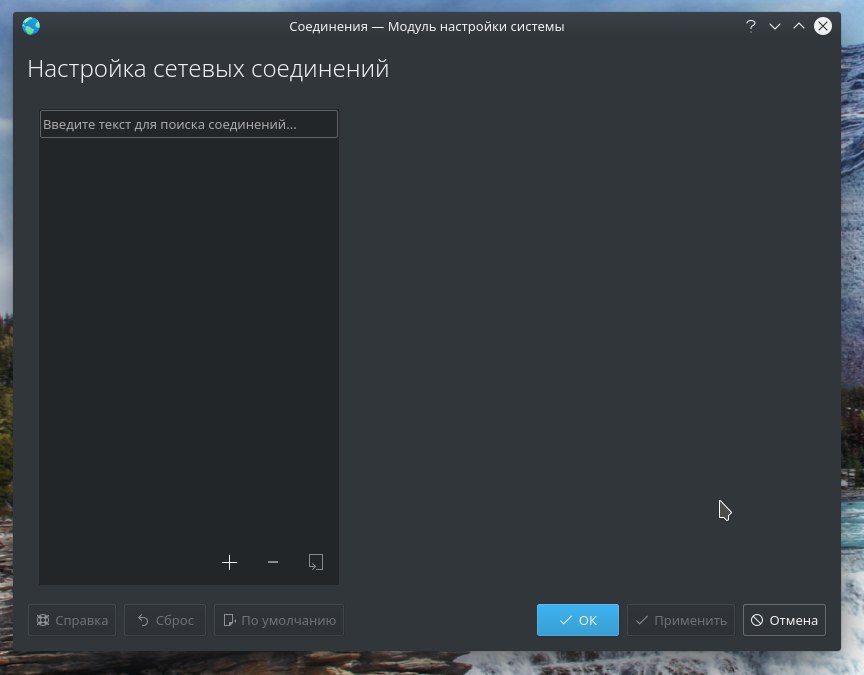Minimize the window with the down chevron
The image size is (864, 675).
tap(775, 26)
